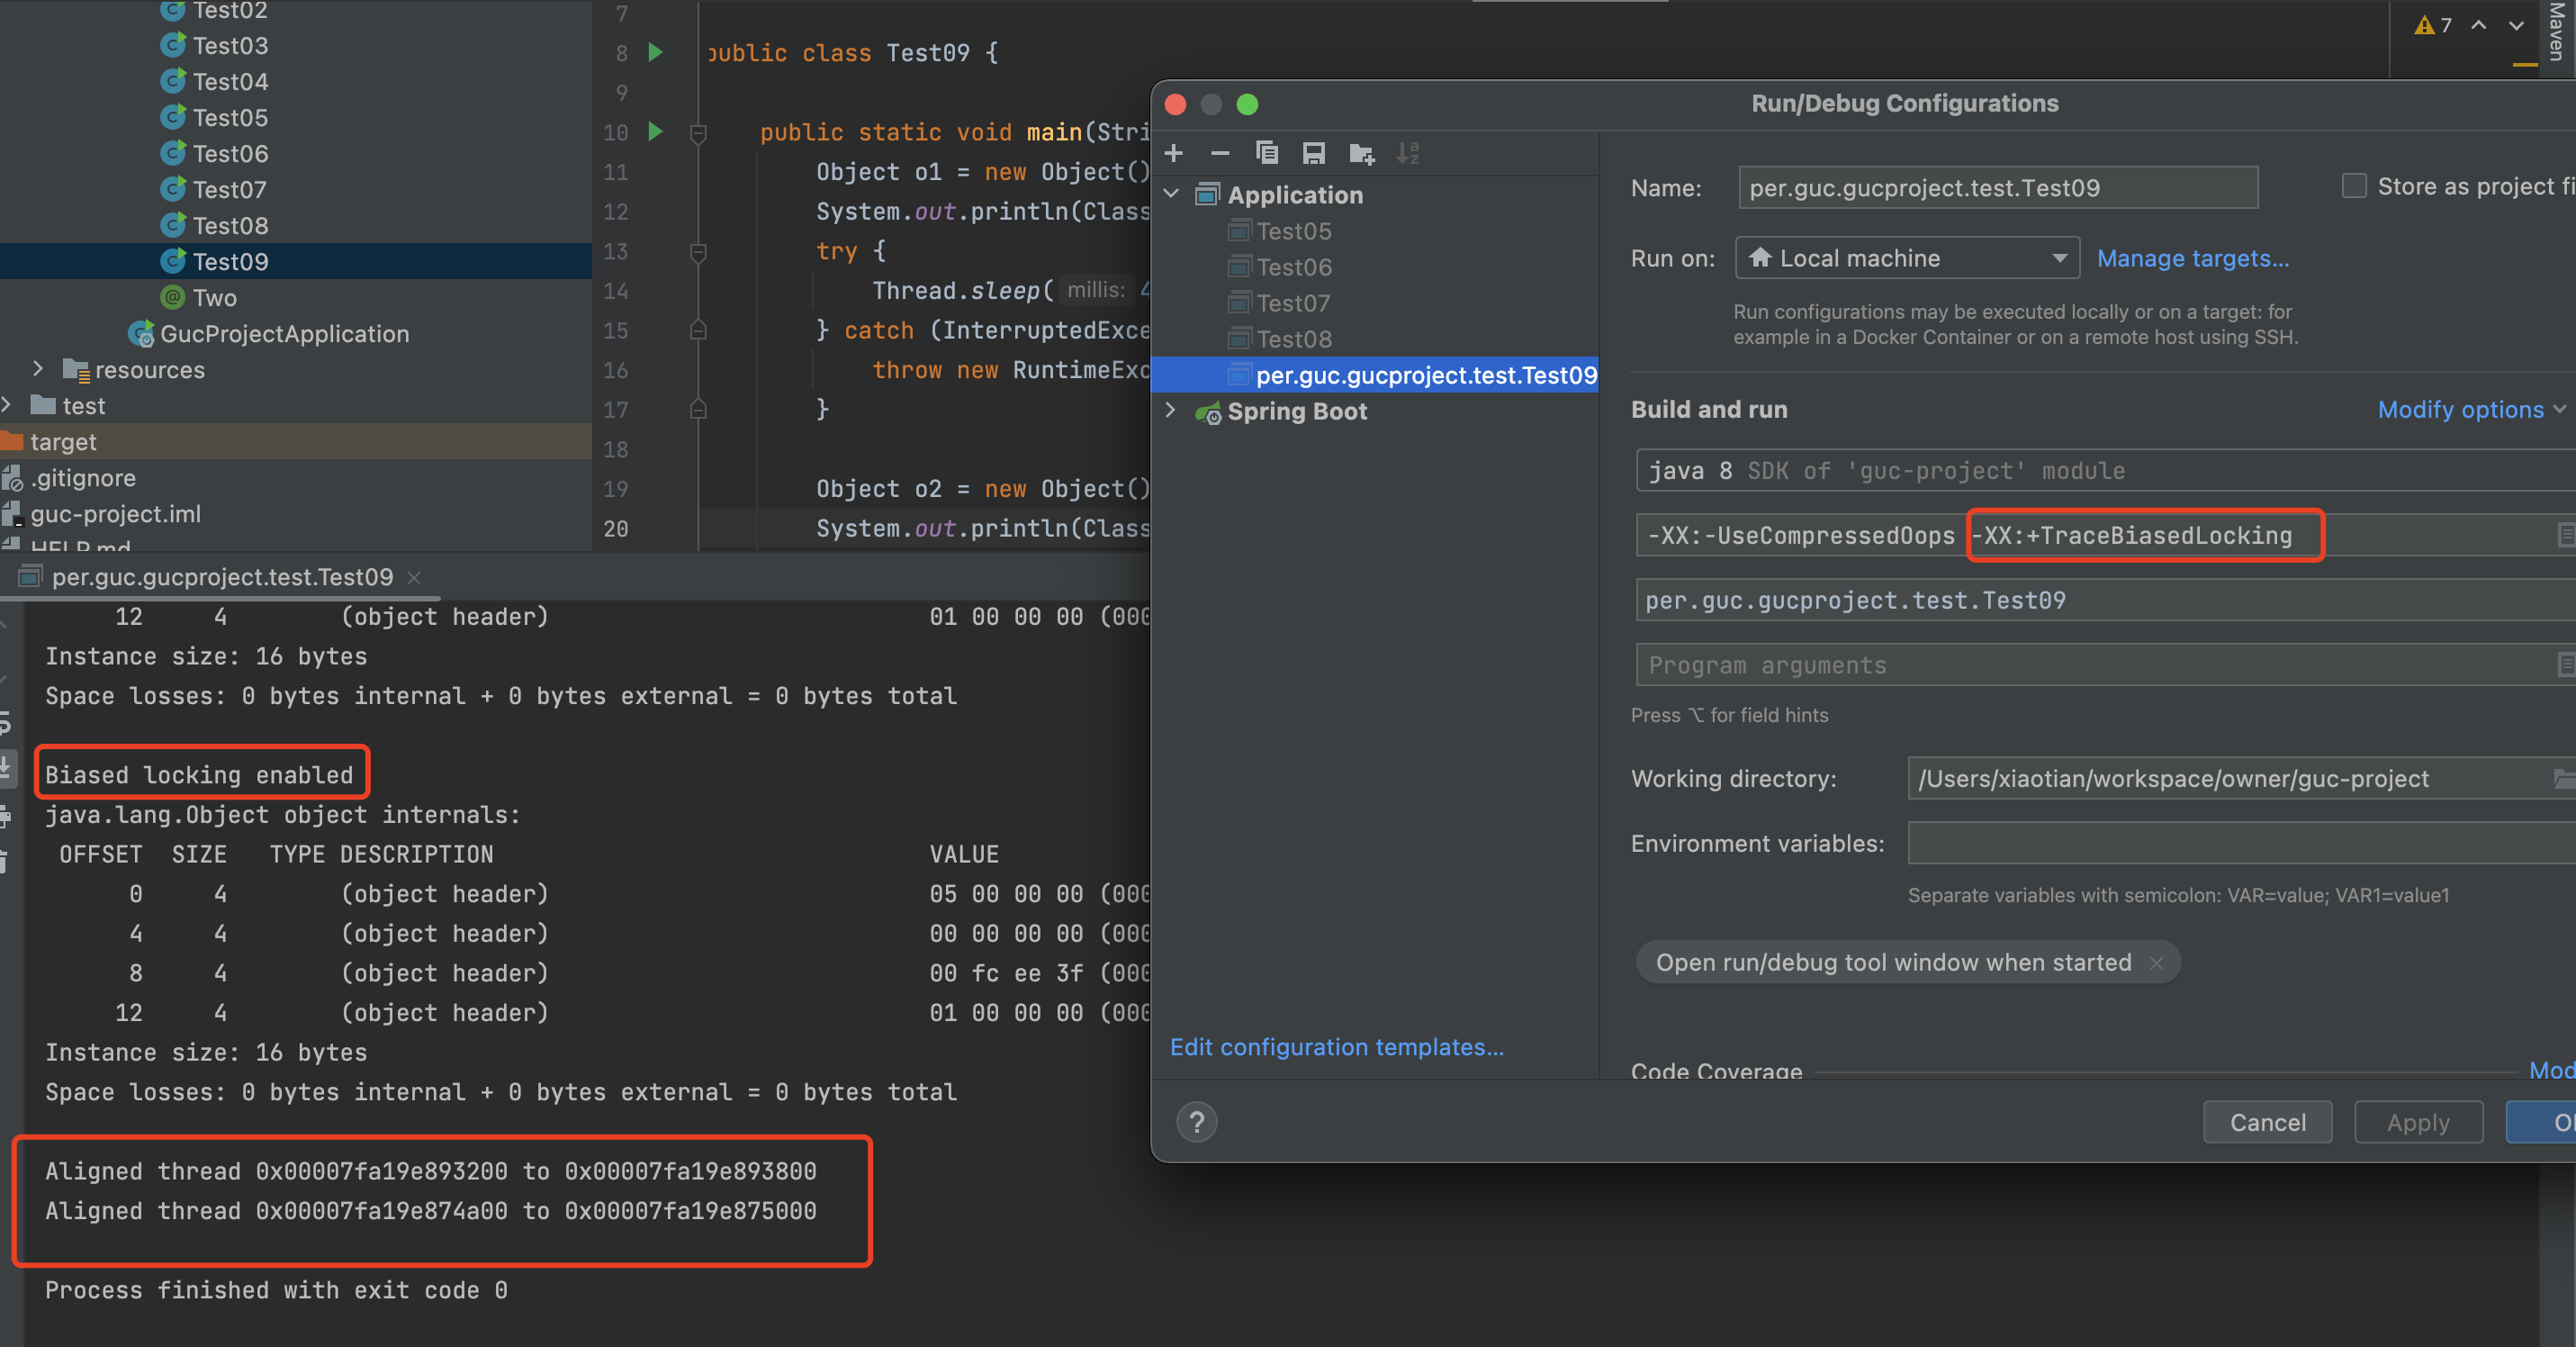
Task: Click the help question mark button
Action: [1196, 1122]
